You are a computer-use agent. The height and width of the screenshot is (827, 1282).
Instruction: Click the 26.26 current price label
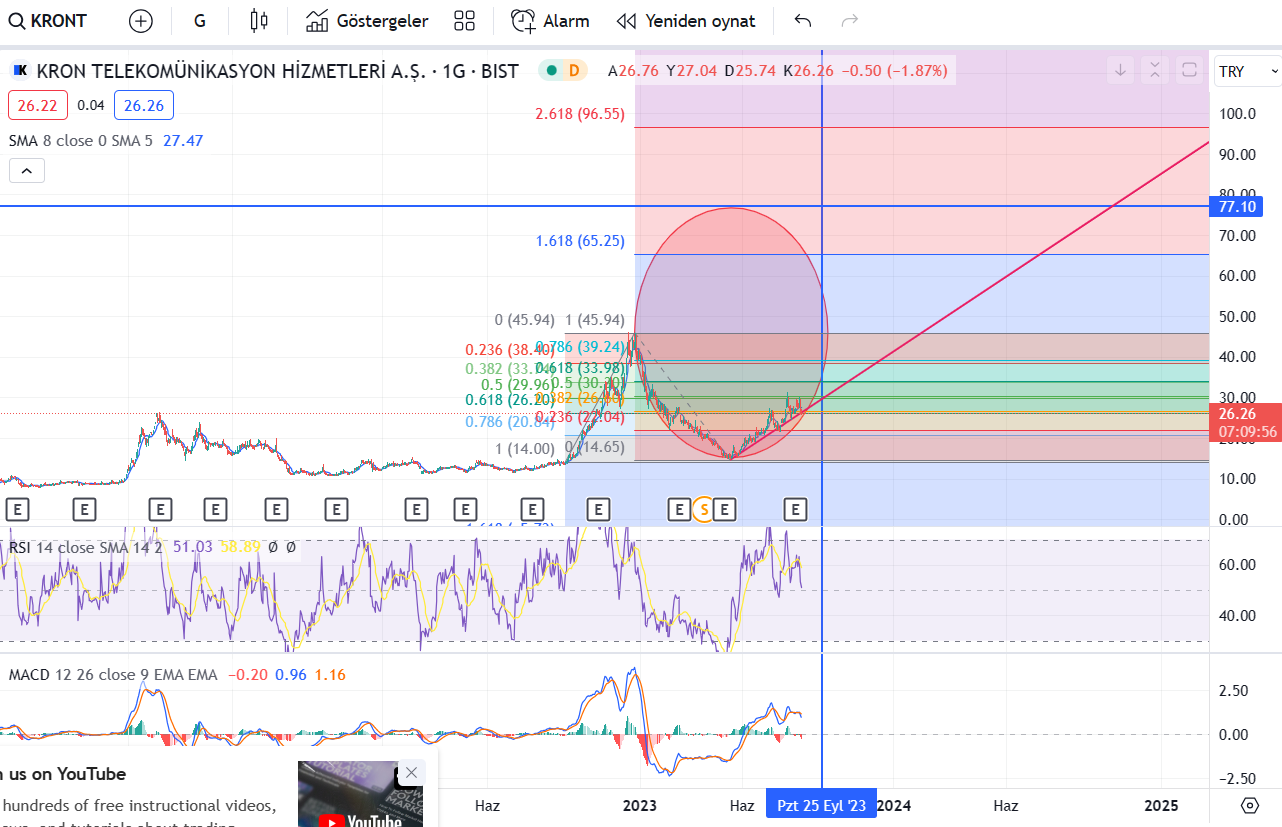(1238, 413)
